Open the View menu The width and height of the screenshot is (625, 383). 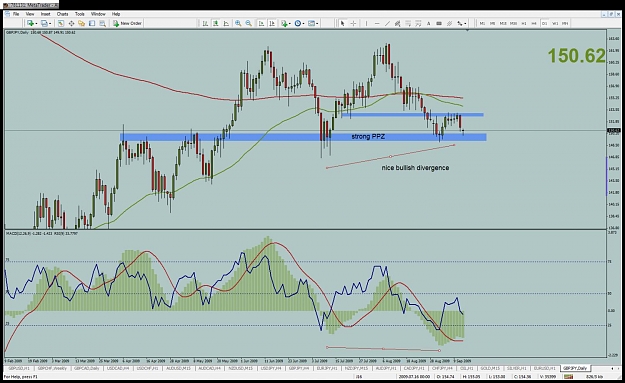tap(30, 14)
